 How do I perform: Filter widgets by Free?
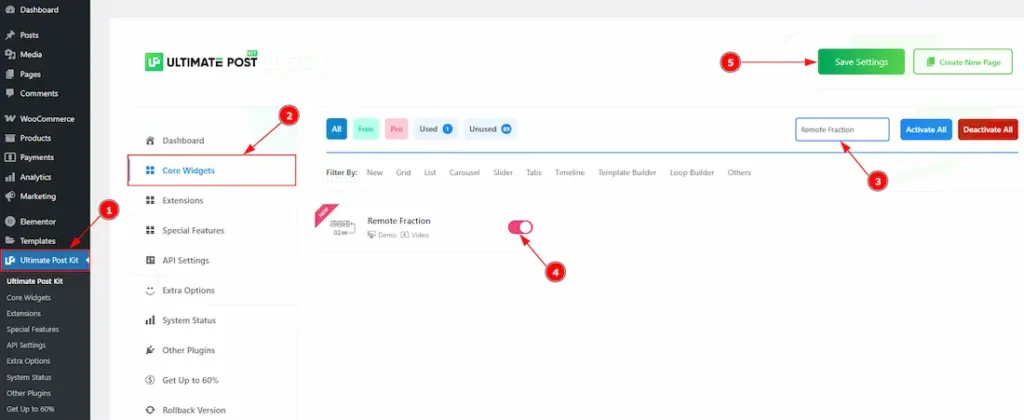tap(365, 129)
